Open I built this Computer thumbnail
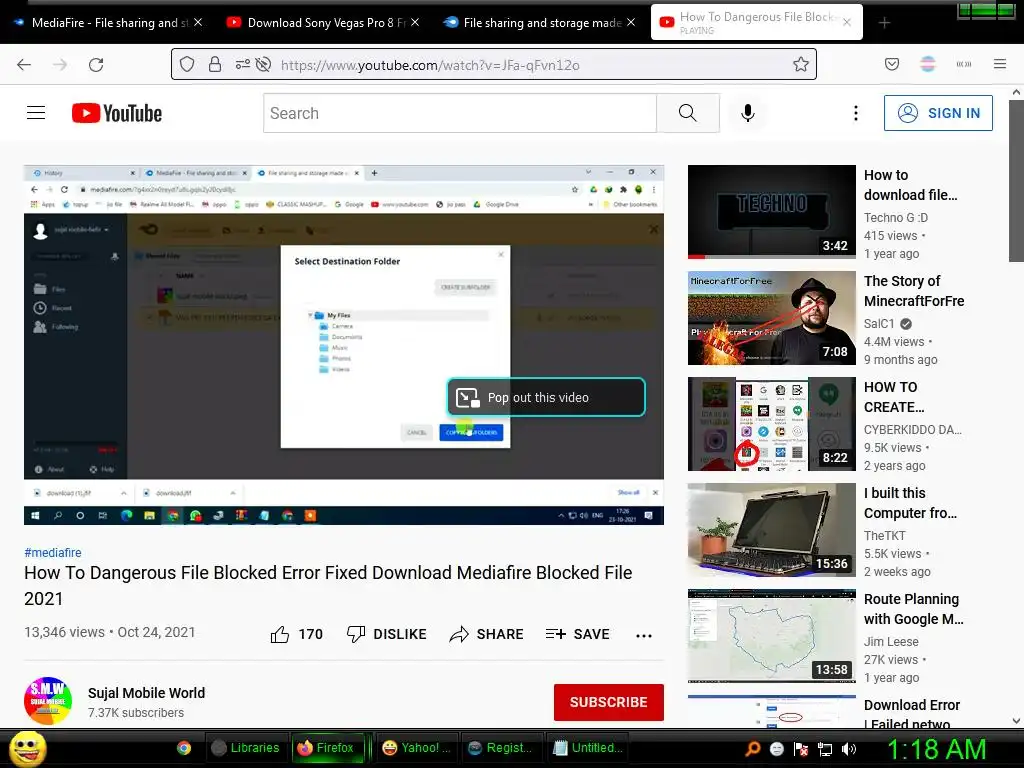1024x768 pixels. tap(771, 530)
